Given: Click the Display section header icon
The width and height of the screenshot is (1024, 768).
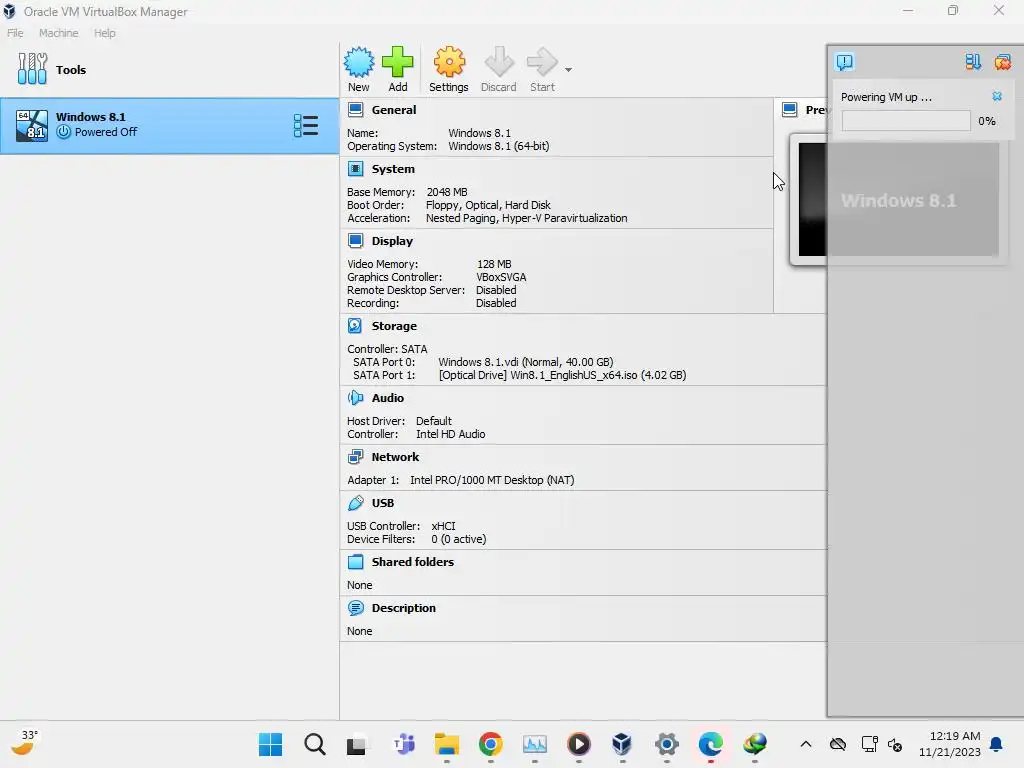Looking at the screenshot, I should (355, 241).
